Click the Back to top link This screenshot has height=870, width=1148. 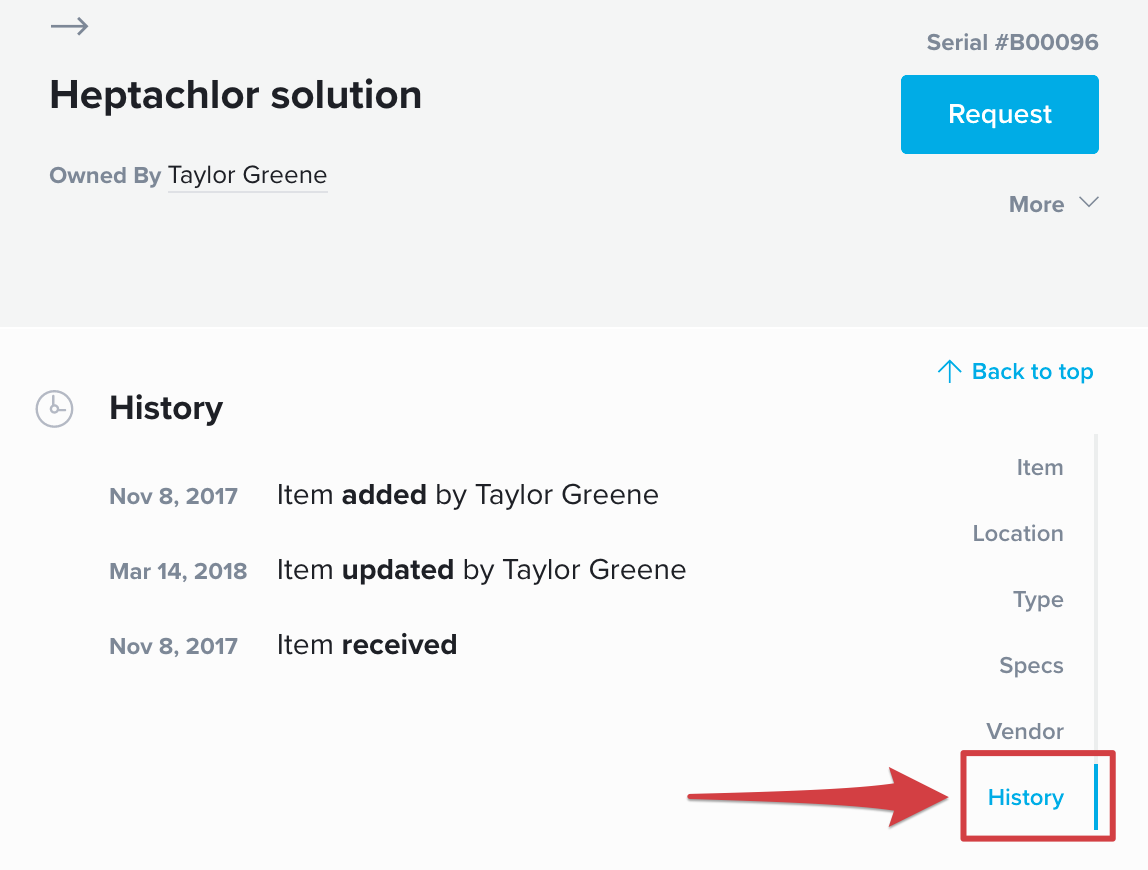tap(1015, 371)
